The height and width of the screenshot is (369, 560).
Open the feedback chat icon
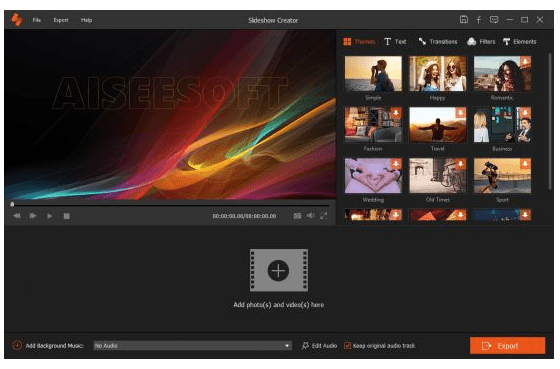[x=494, y=20]
